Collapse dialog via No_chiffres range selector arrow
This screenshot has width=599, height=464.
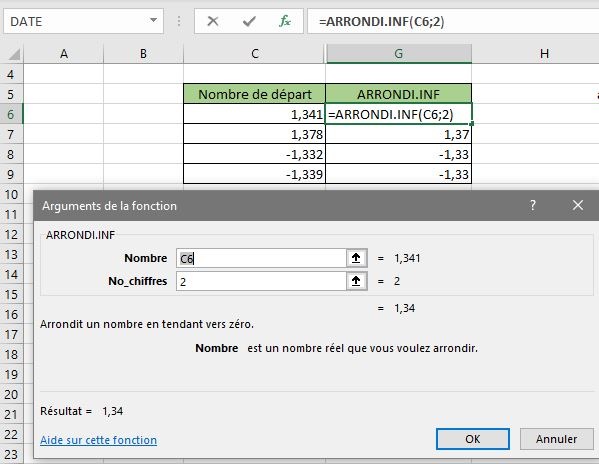click(x=356, y=281)
